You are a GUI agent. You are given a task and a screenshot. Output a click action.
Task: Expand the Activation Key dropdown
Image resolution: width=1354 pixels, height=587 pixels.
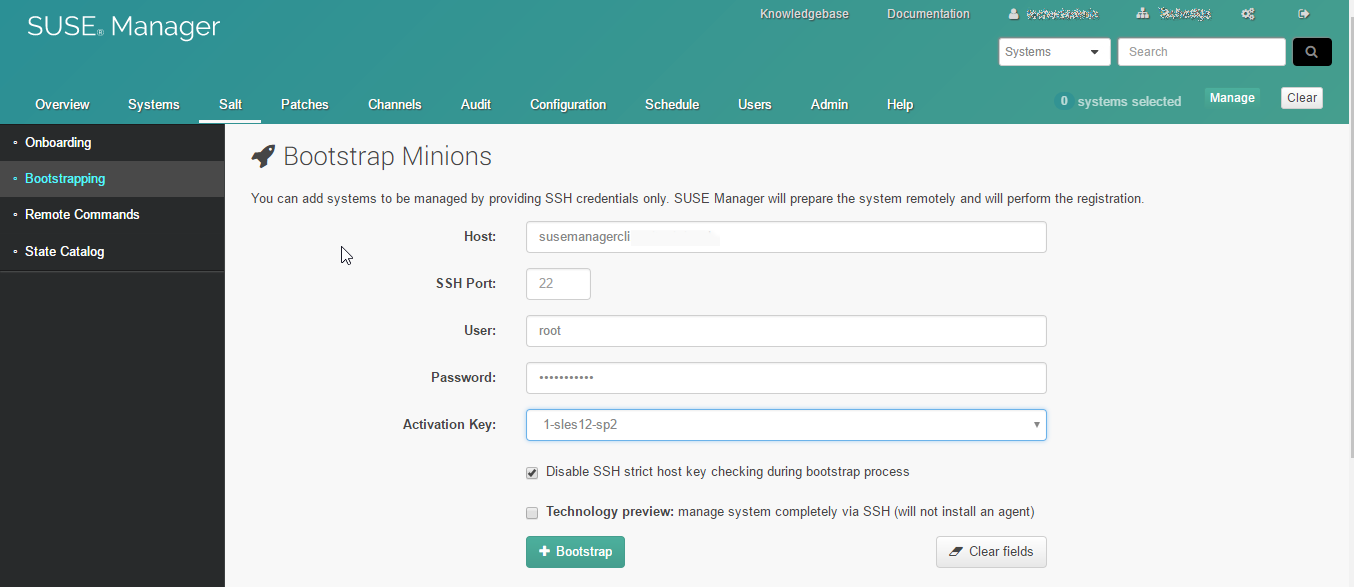pyautogui.click(x=786, y=425)
